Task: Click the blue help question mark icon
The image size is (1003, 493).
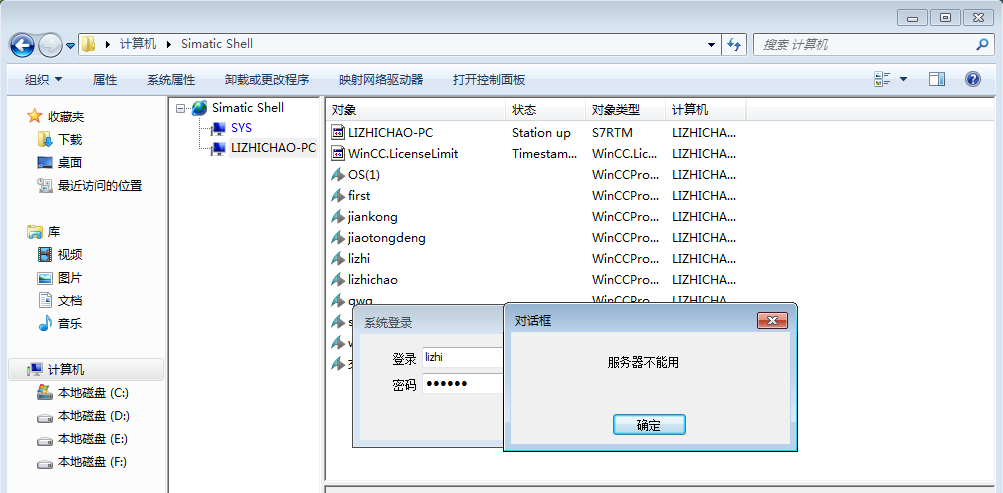Action: point(972,79)
